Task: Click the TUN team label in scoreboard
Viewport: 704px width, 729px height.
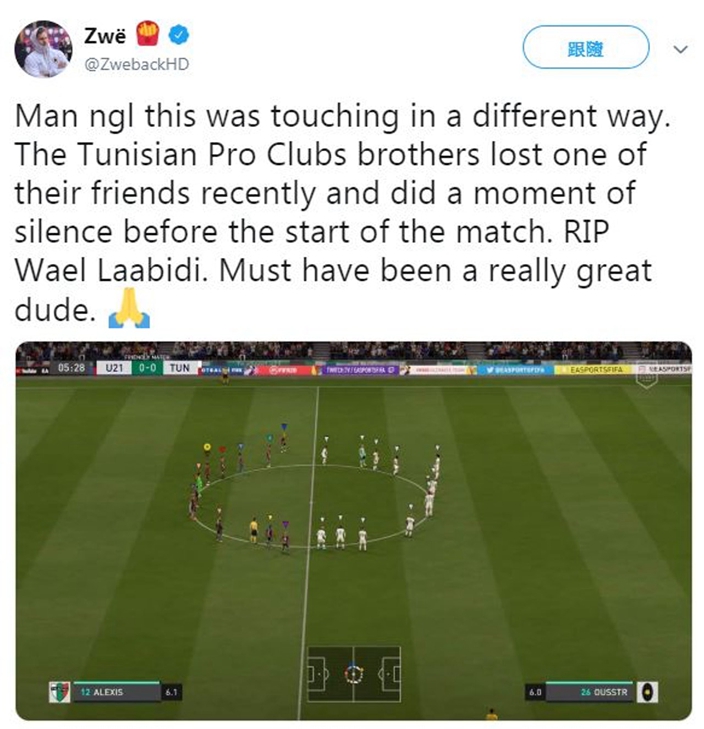Action: 179,368
